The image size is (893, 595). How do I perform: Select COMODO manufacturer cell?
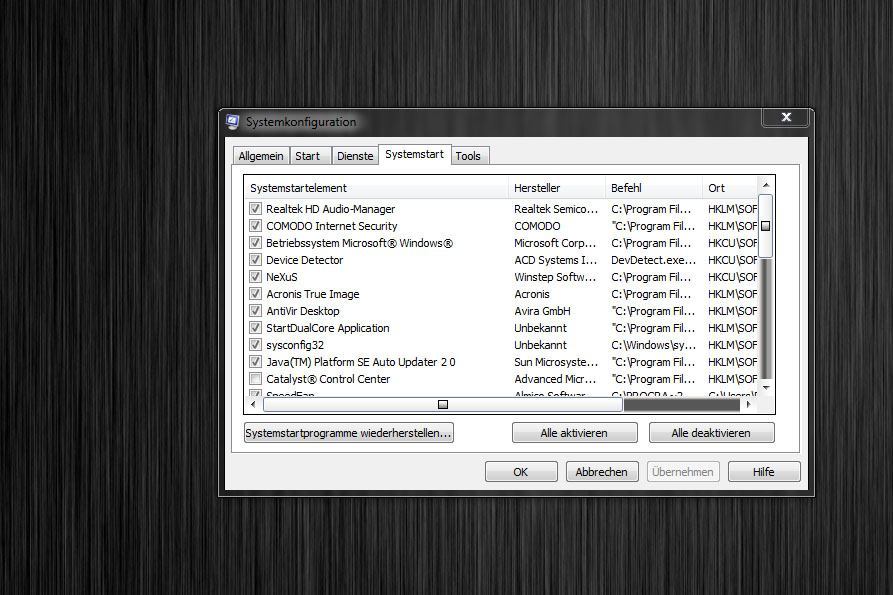tap(537, 226)
